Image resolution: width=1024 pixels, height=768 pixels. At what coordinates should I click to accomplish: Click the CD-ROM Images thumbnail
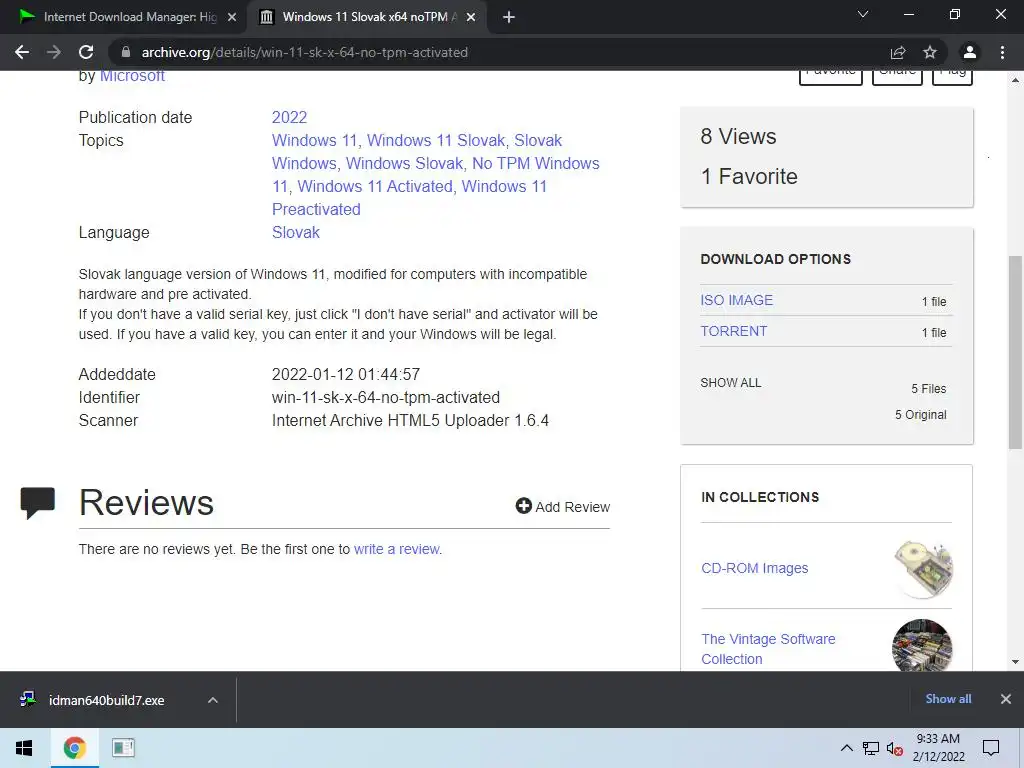[x=923, y=568]
